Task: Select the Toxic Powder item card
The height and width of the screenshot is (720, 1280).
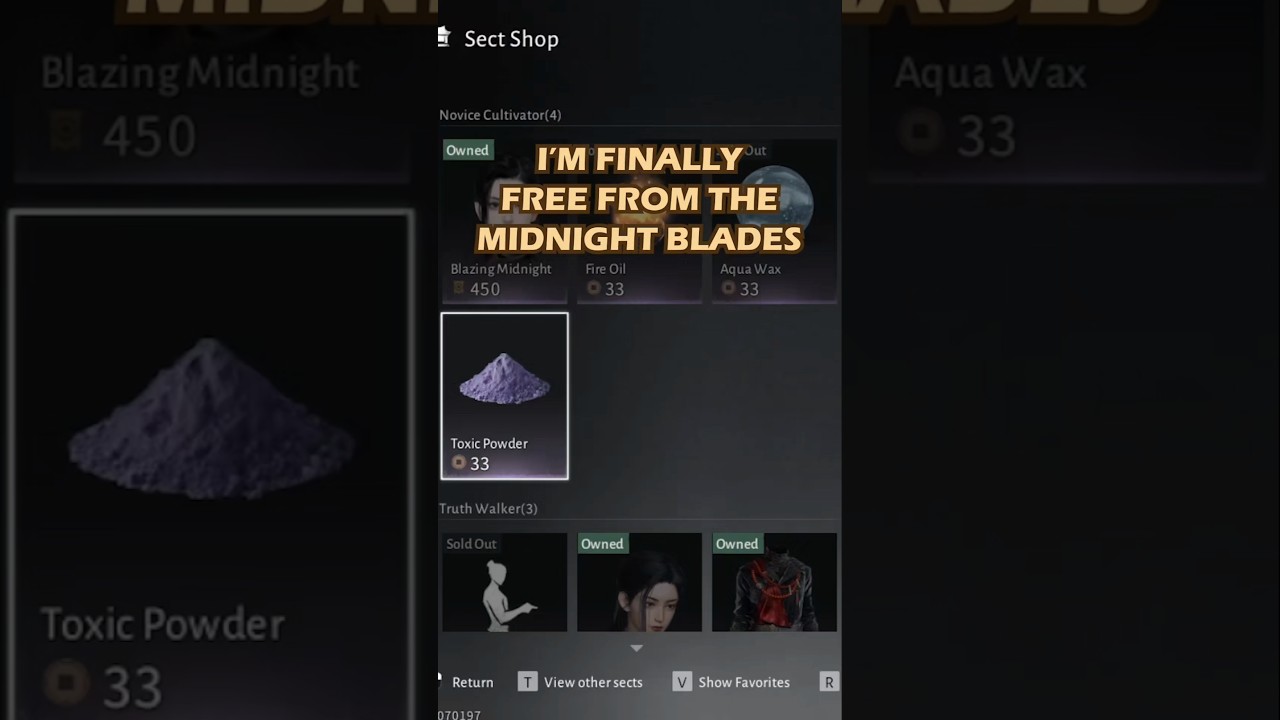Action: point(504,396)
